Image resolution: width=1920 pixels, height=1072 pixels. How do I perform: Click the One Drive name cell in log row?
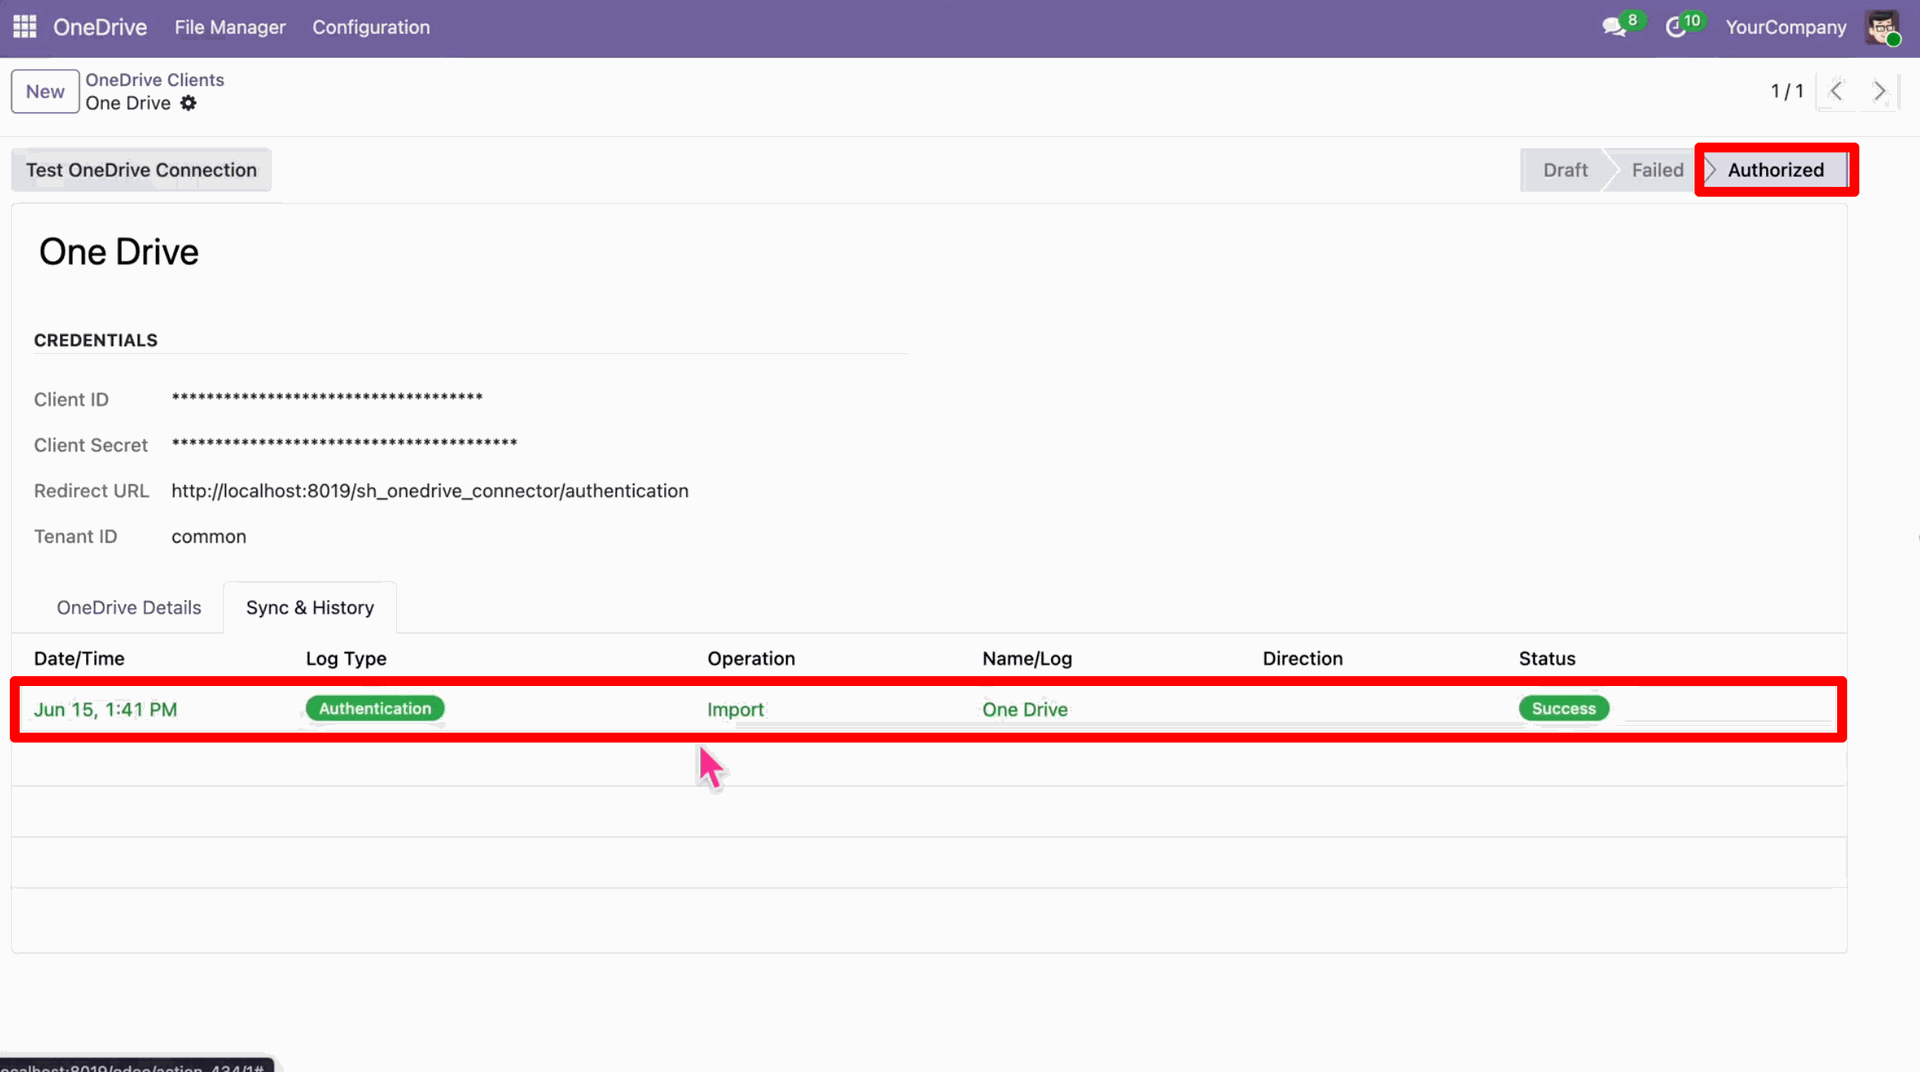[1025, 710]
